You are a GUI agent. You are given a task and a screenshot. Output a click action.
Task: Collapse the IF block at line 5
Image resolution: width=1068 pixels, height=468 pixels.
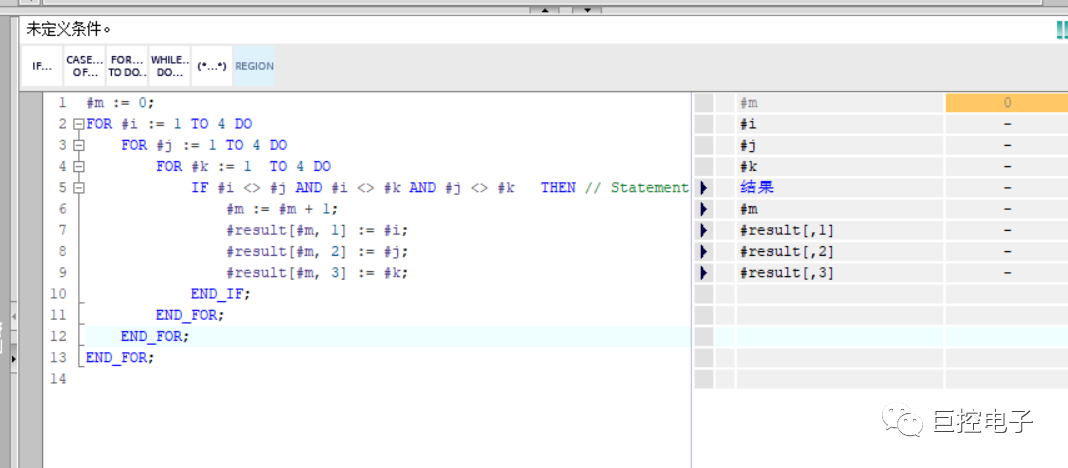pos(78,188)
